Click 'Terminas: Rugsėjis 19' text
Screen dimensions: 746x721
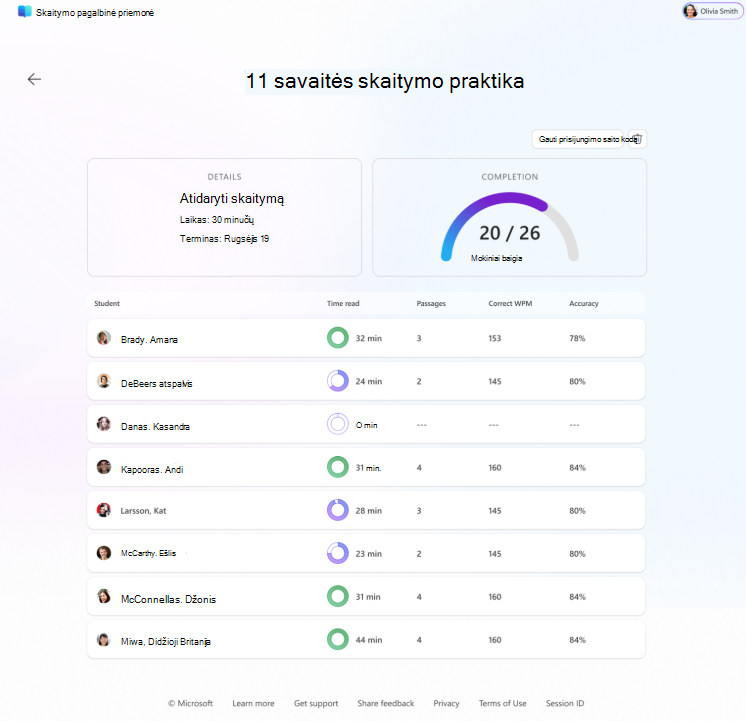(x=224, y=238)
